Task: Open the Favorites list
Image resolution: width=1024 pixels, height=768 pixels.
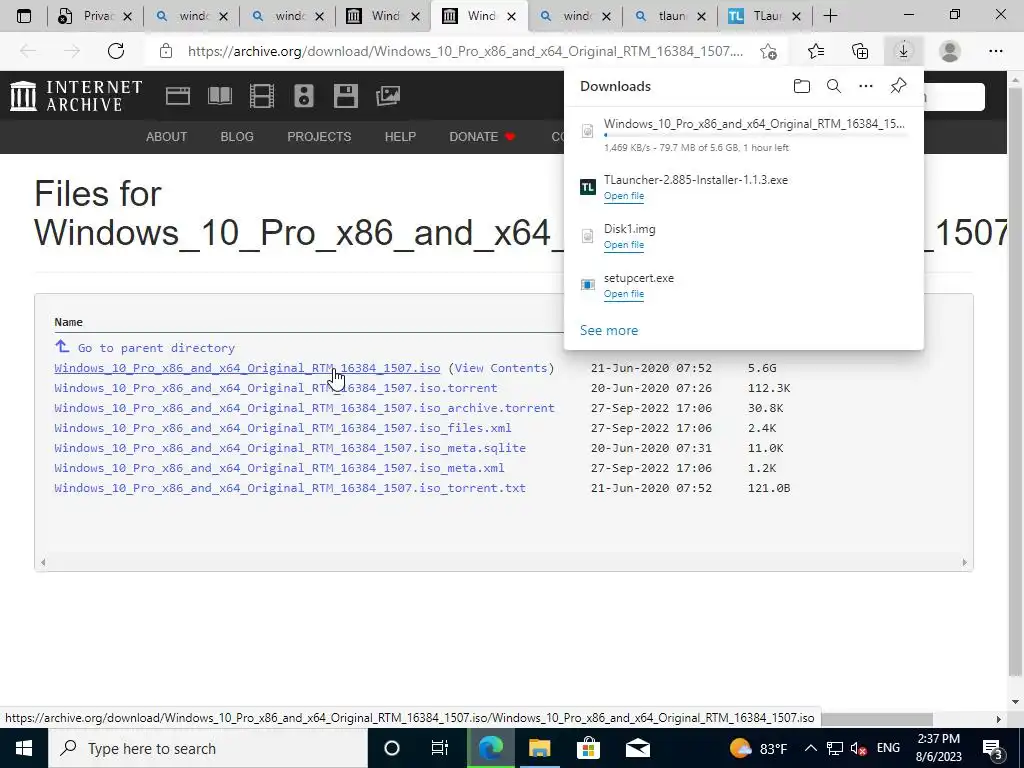Action: 816,51
